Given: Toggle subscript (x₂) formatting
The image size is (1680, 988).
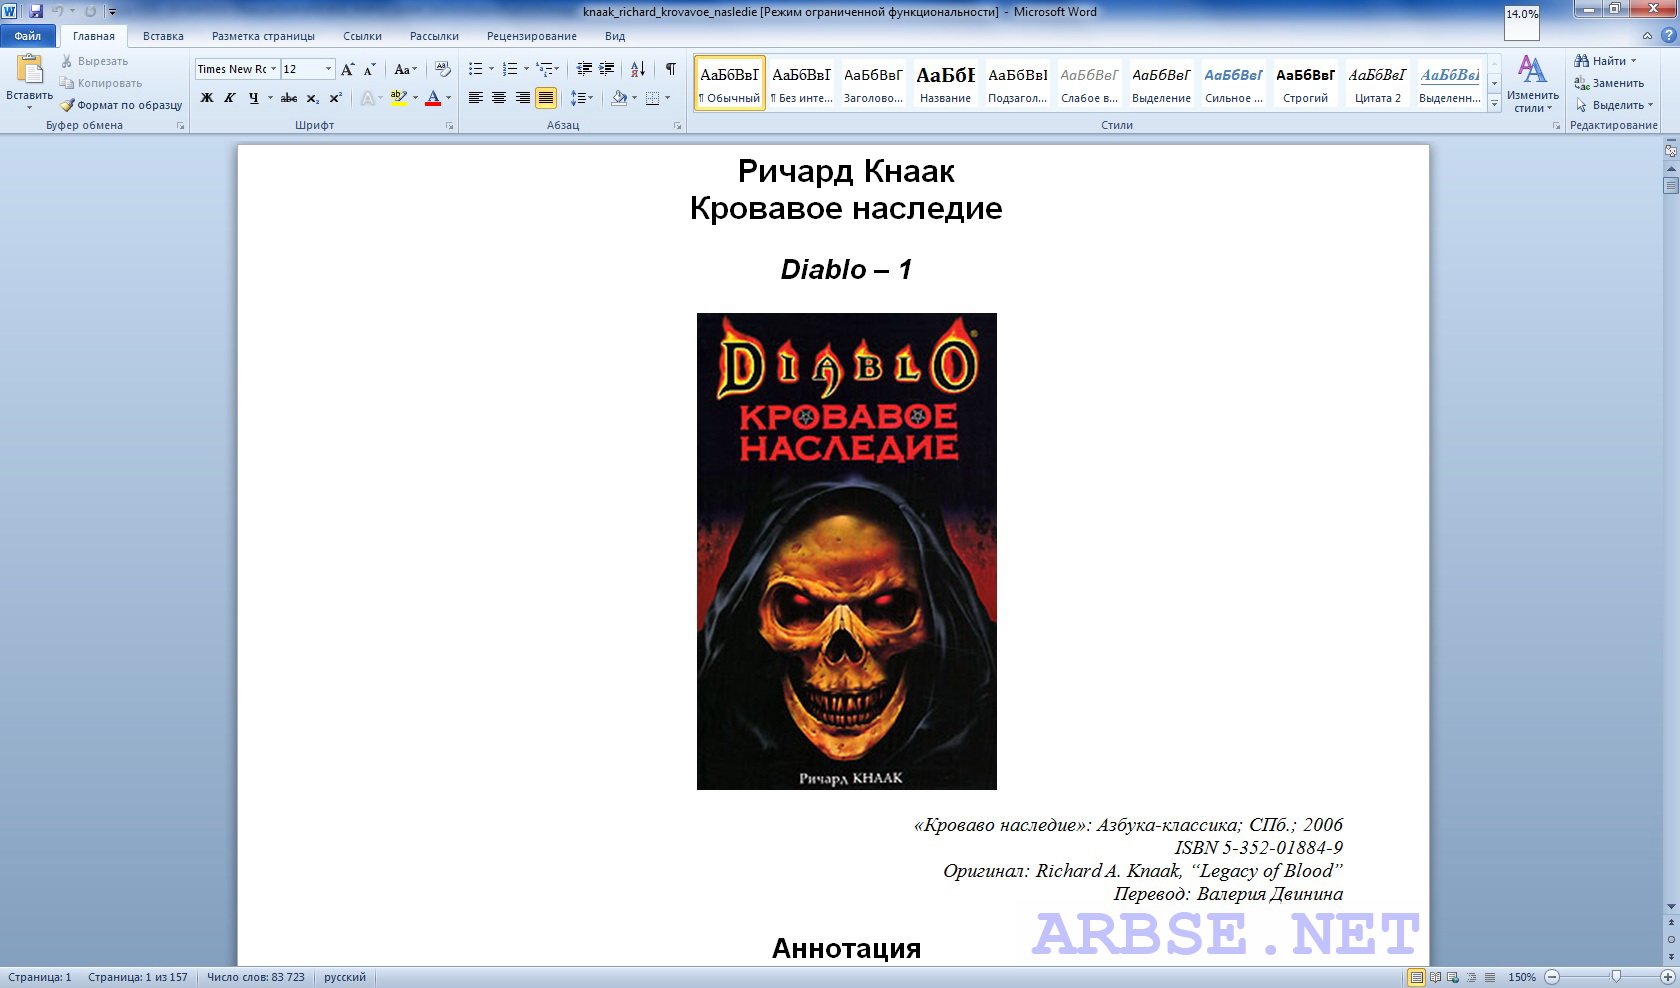Looking at the screenshot, I should pos(312,98).
